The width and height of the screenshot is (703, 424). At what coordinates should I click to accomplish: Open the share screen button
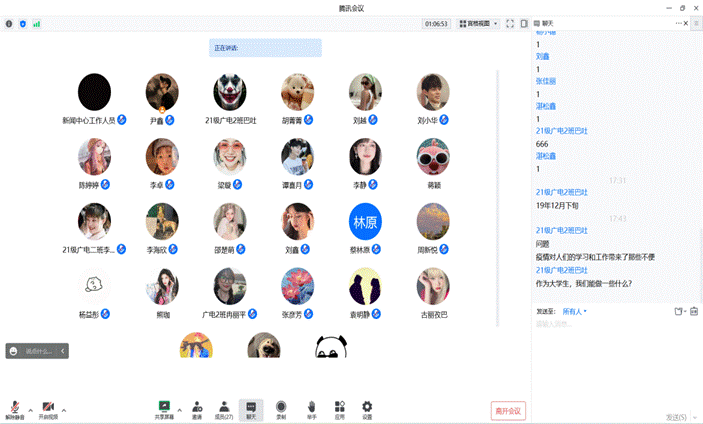click(164, 410)
